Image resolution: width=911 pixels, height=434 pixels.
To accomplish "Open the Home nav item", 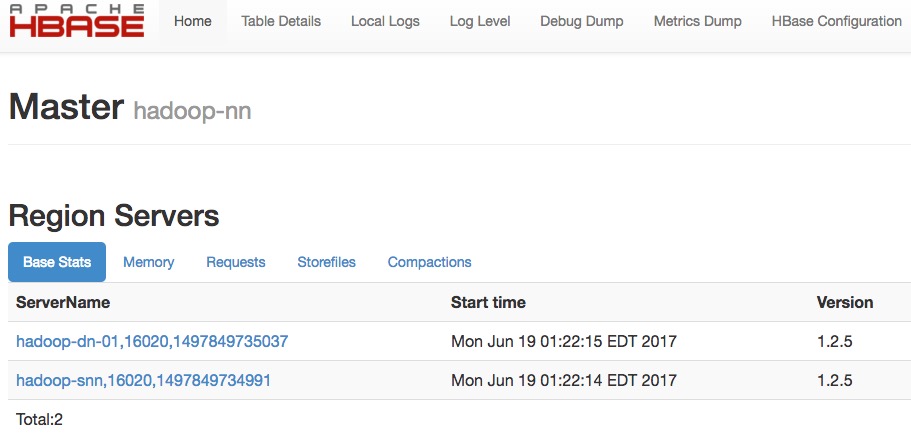I will (193, 21).
